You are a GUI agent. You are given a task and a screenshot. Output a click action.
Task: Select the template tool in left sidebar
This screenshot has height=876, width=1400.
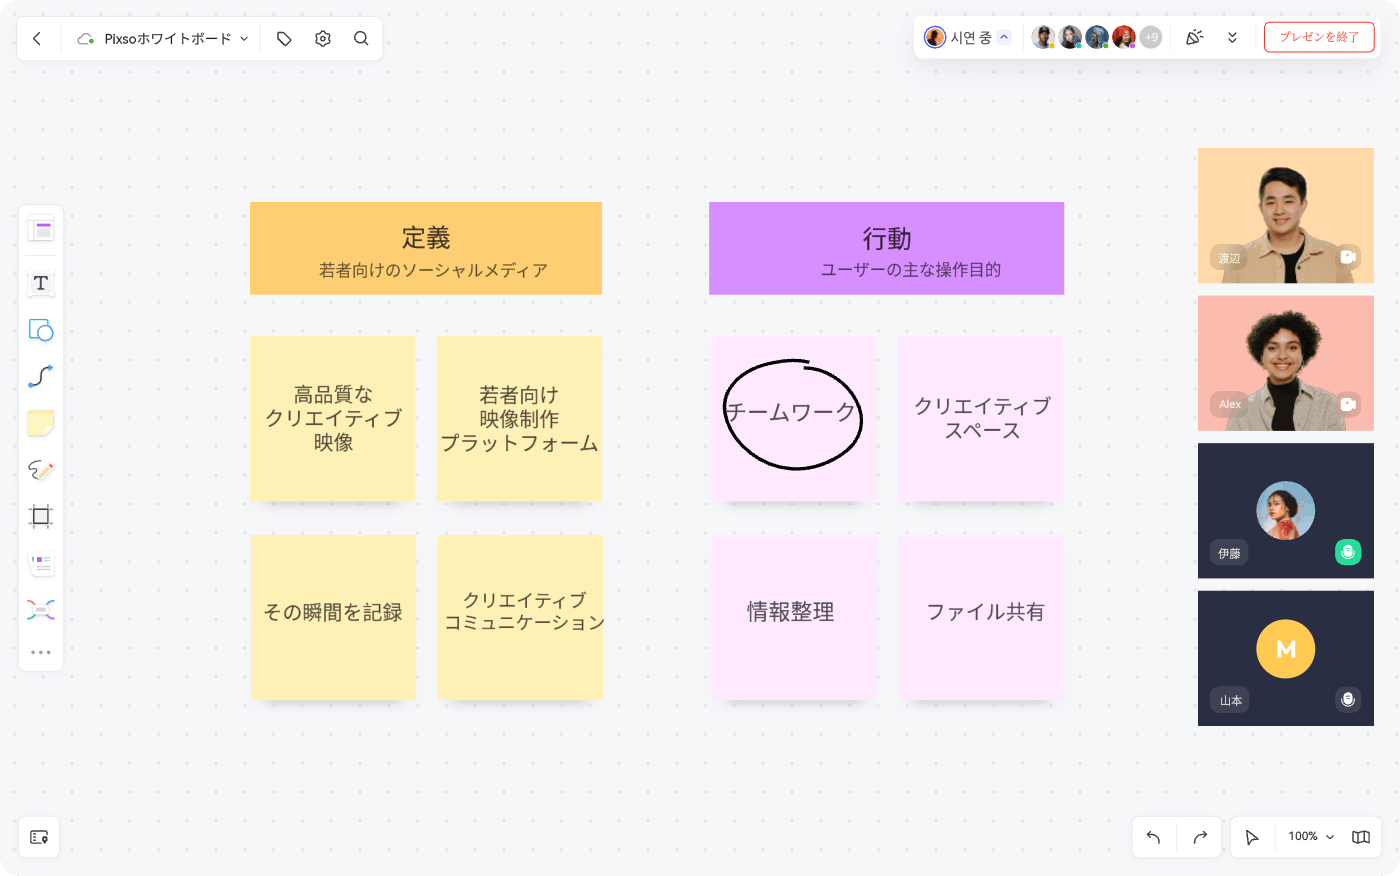(x=41, y=230)
